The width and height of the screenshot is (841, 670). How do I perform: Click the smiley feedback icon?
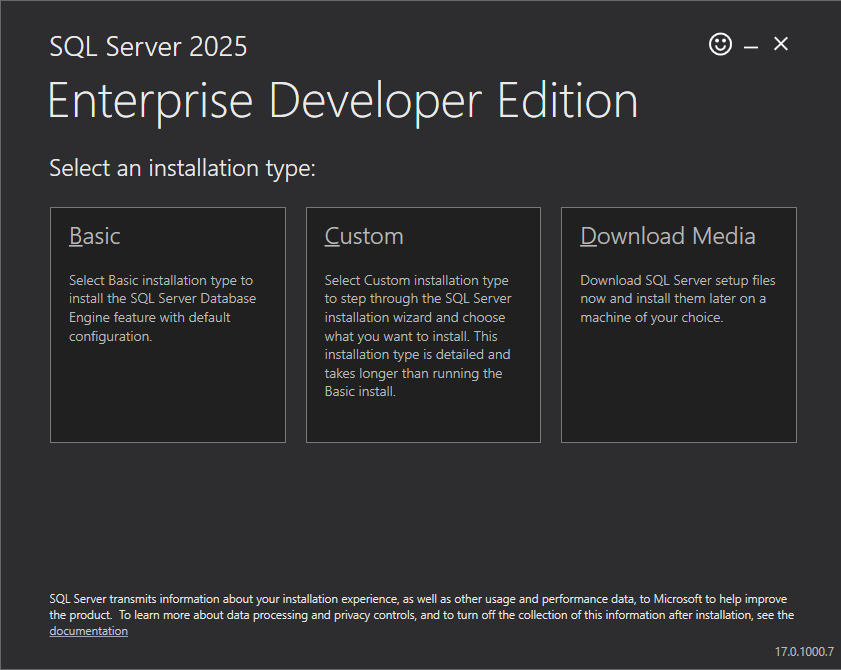[x=720, y=44]
